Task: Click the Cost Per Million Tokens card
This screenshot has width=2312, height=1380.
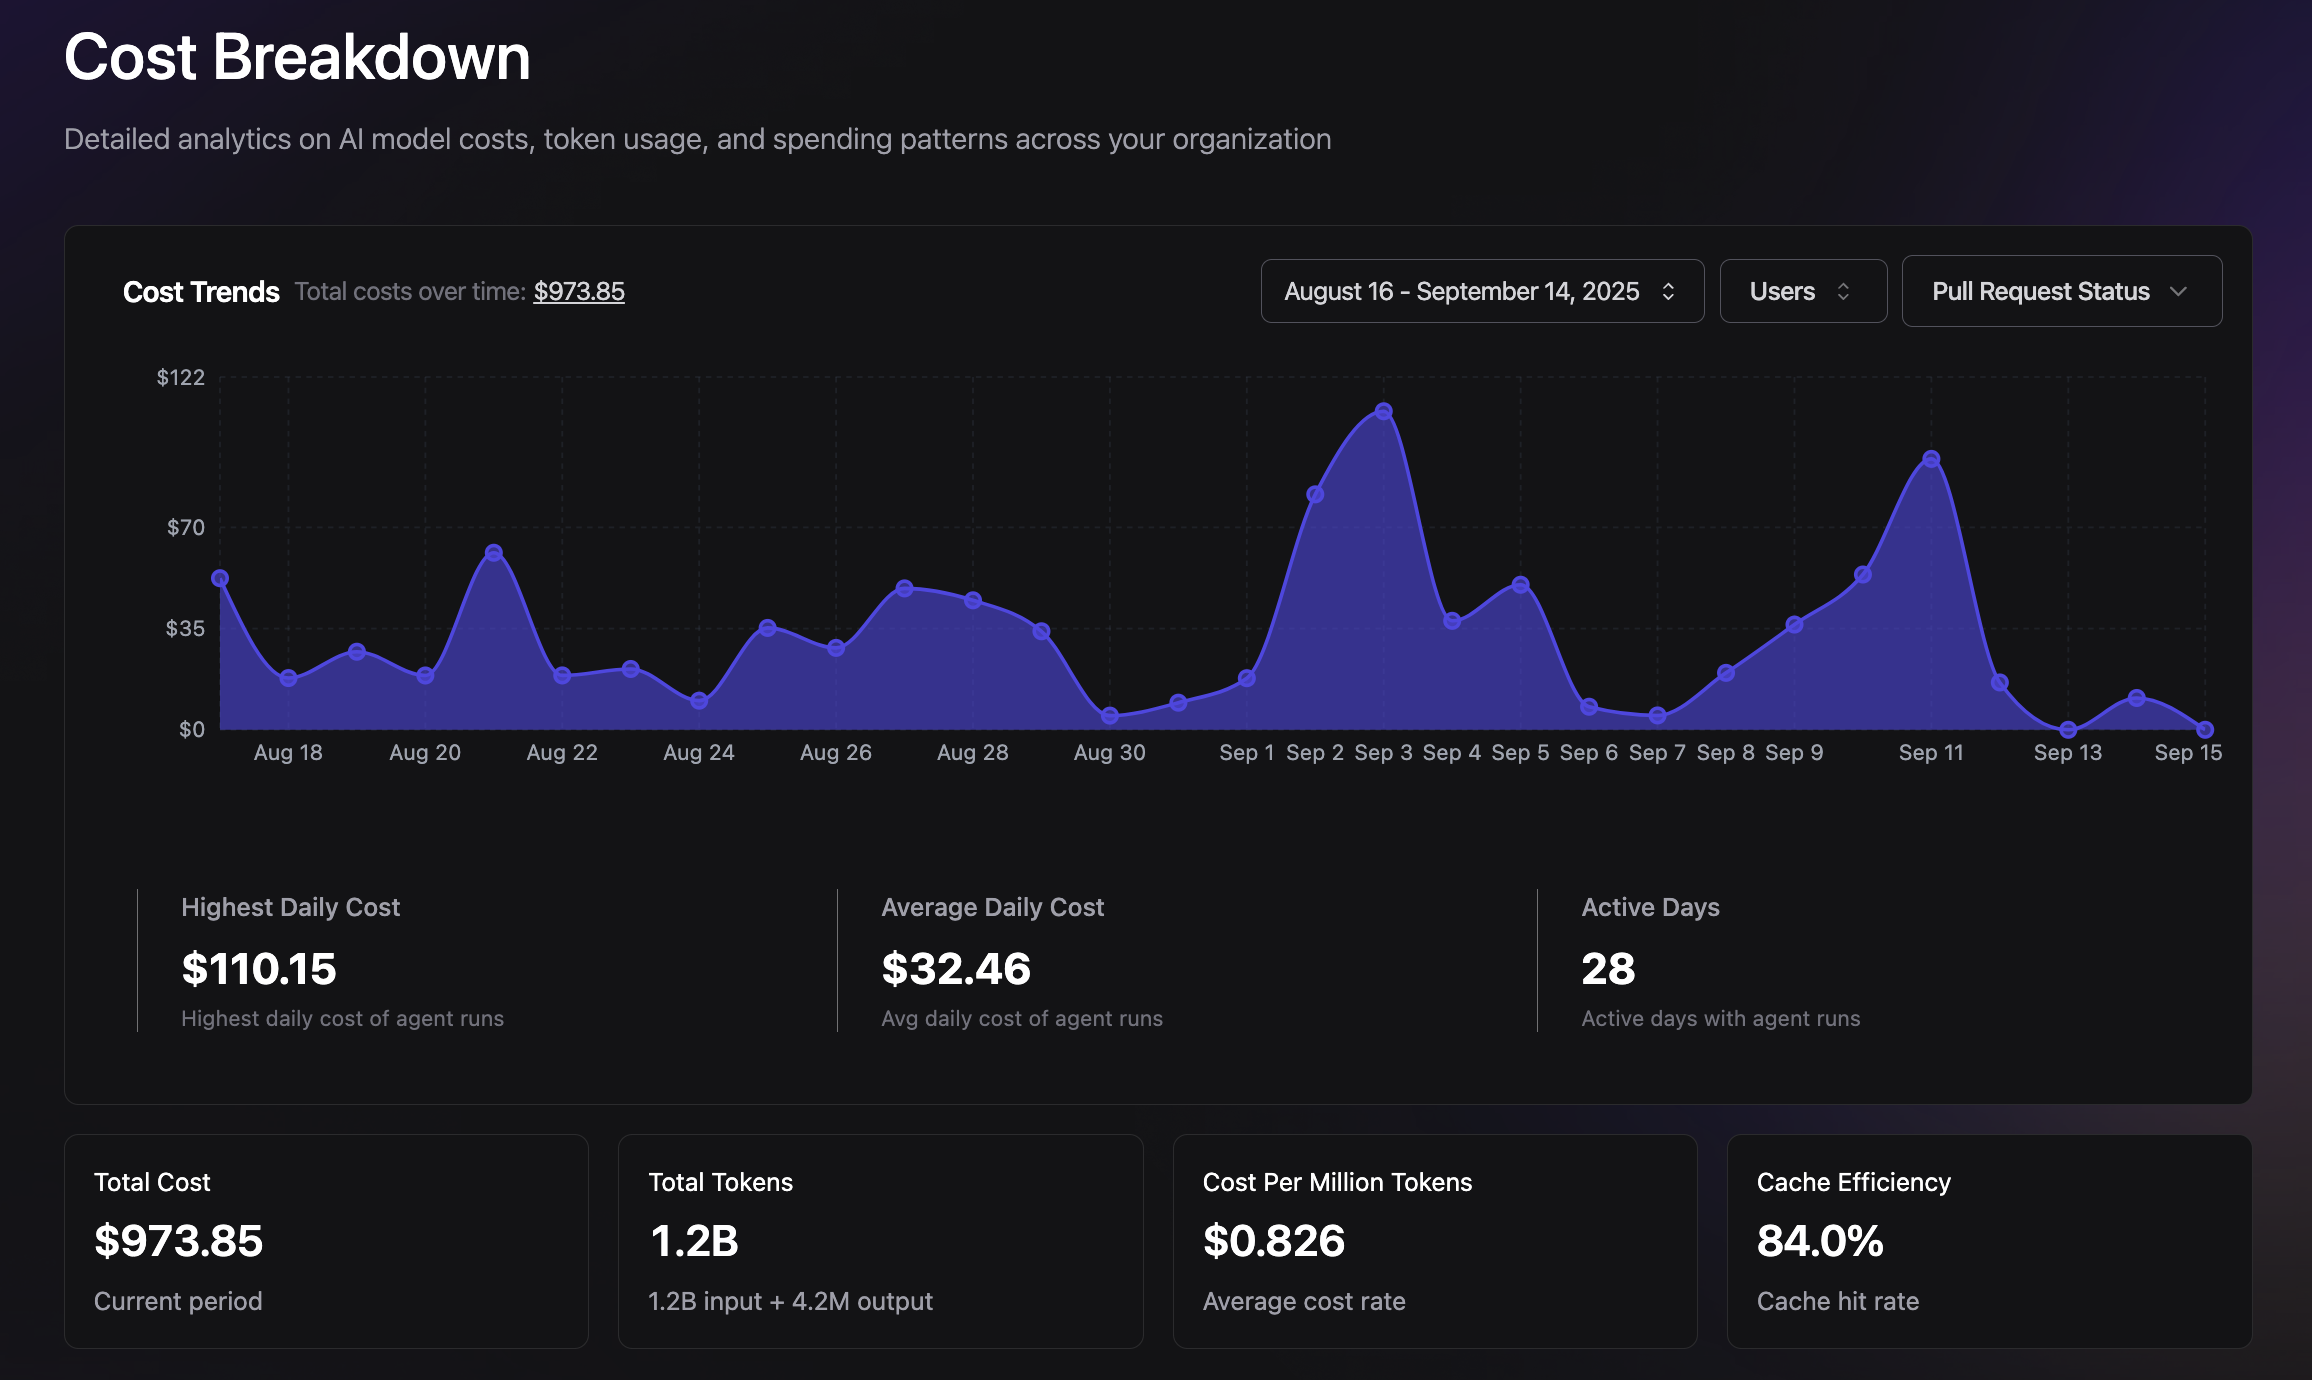Action: point(1434,1241)
